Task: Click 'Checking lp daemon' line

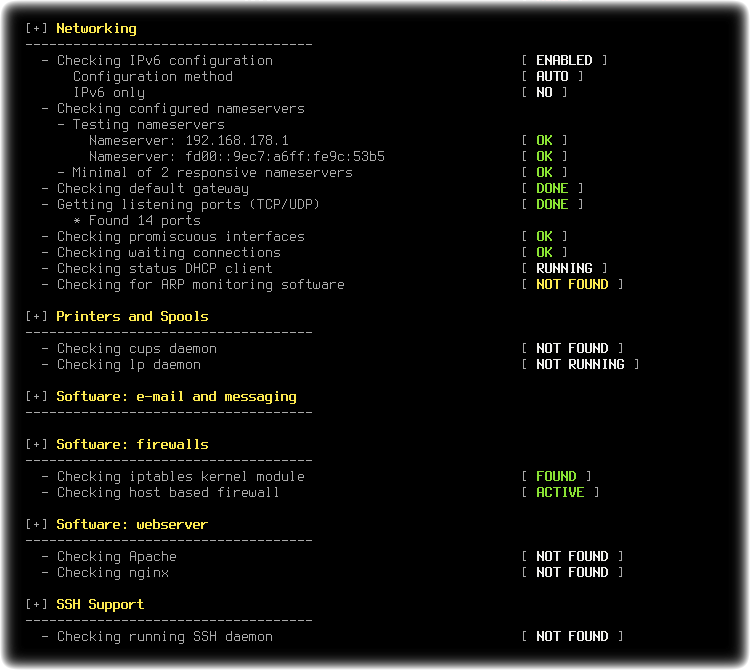Action: click(x=129, y=365)
